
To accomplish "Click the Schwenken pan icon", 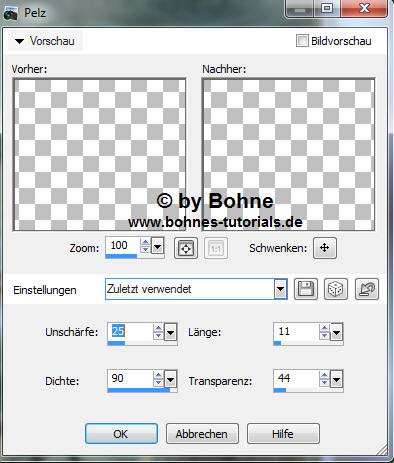I will [325, 248].
